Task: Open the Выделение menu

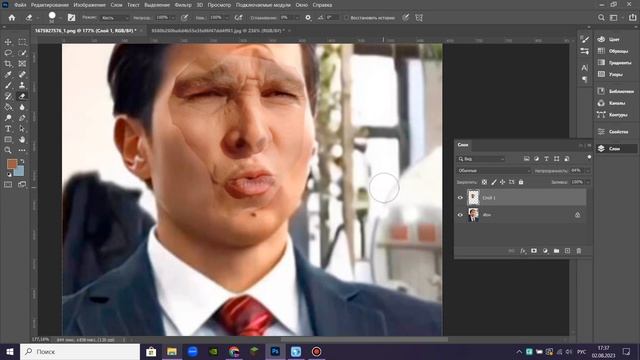Action: coord(157,5)
